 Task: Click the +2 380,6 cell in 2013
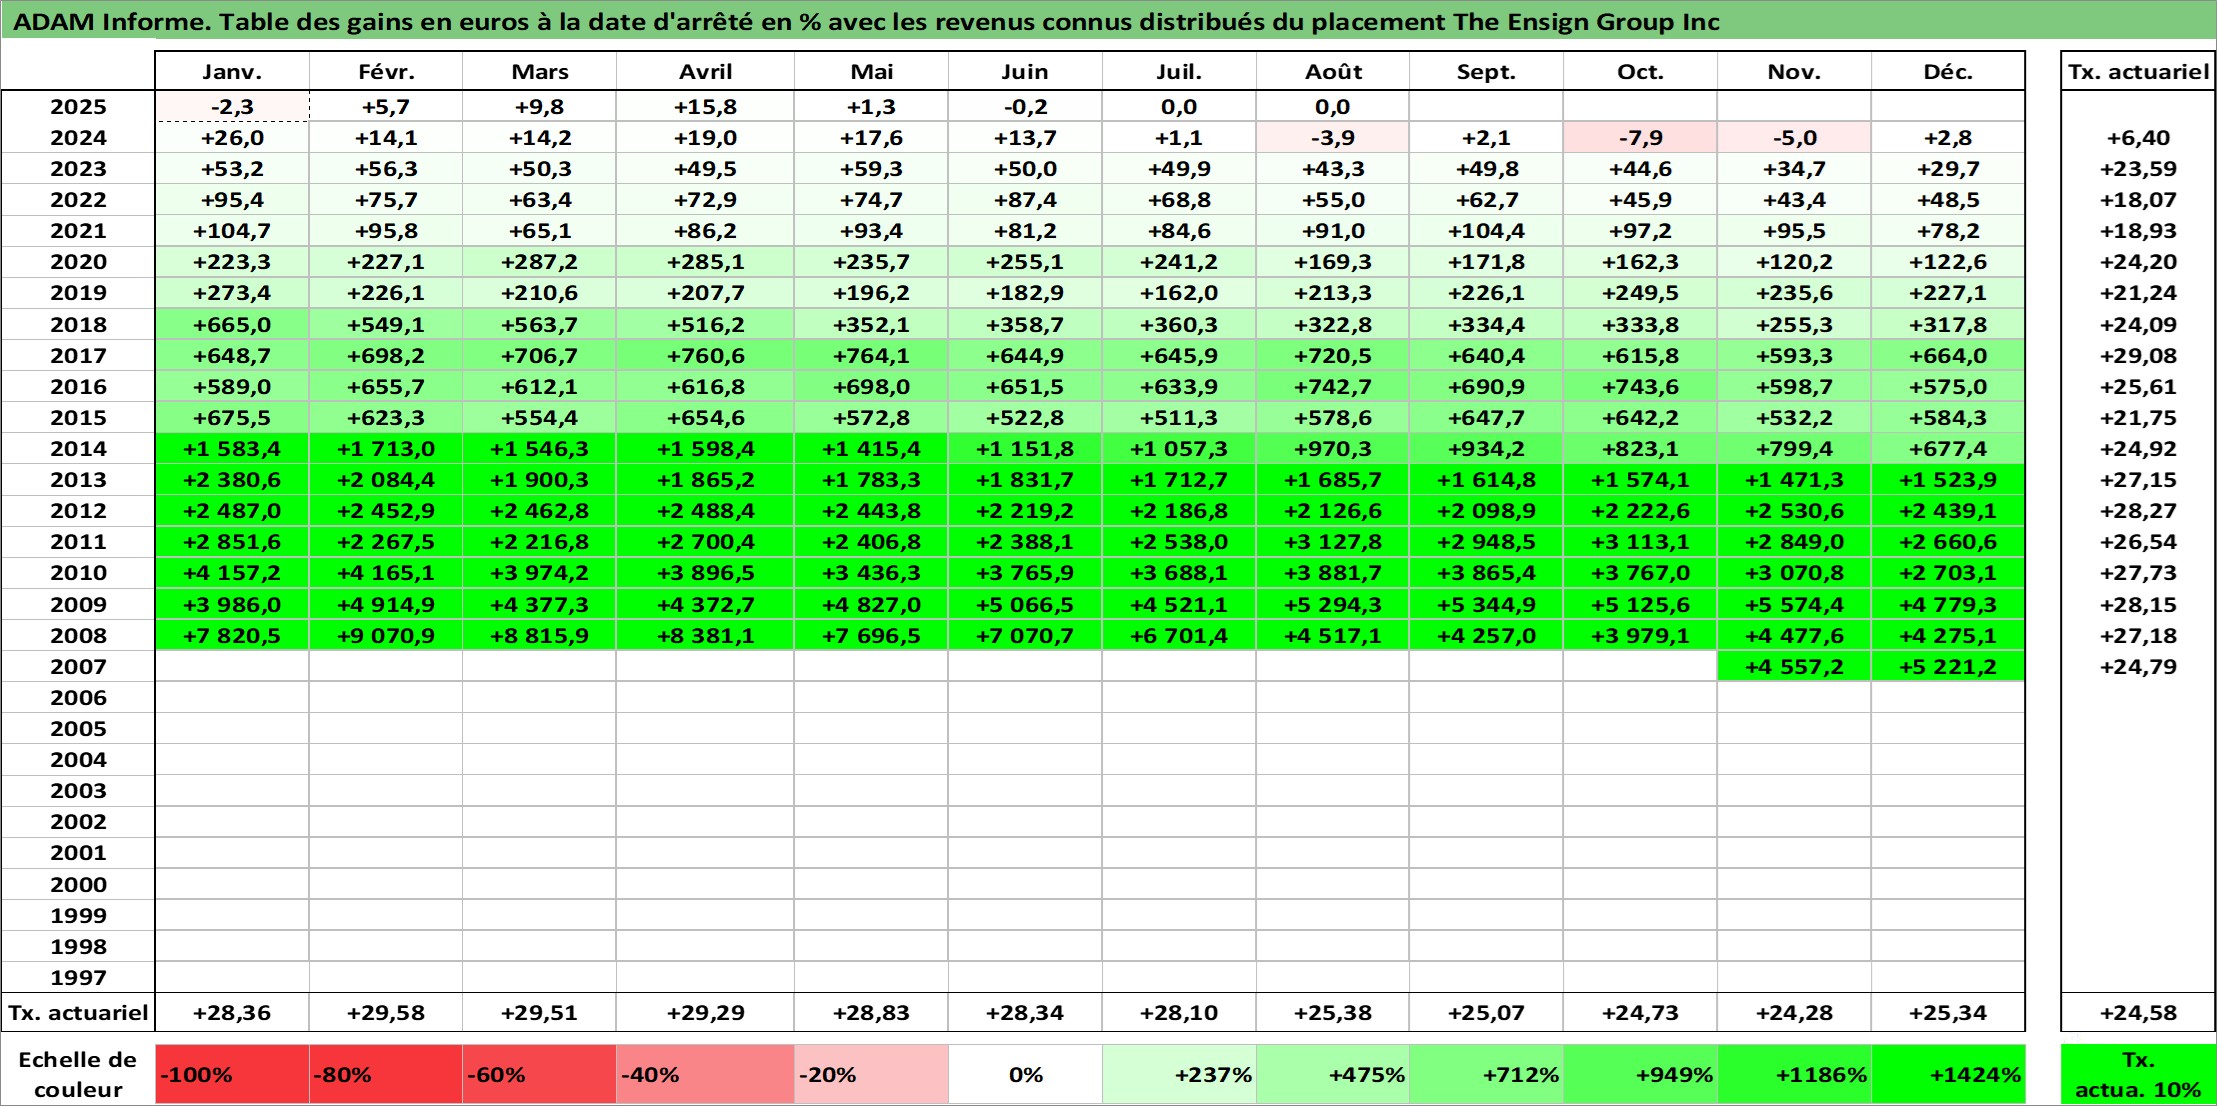pos(232,480)
